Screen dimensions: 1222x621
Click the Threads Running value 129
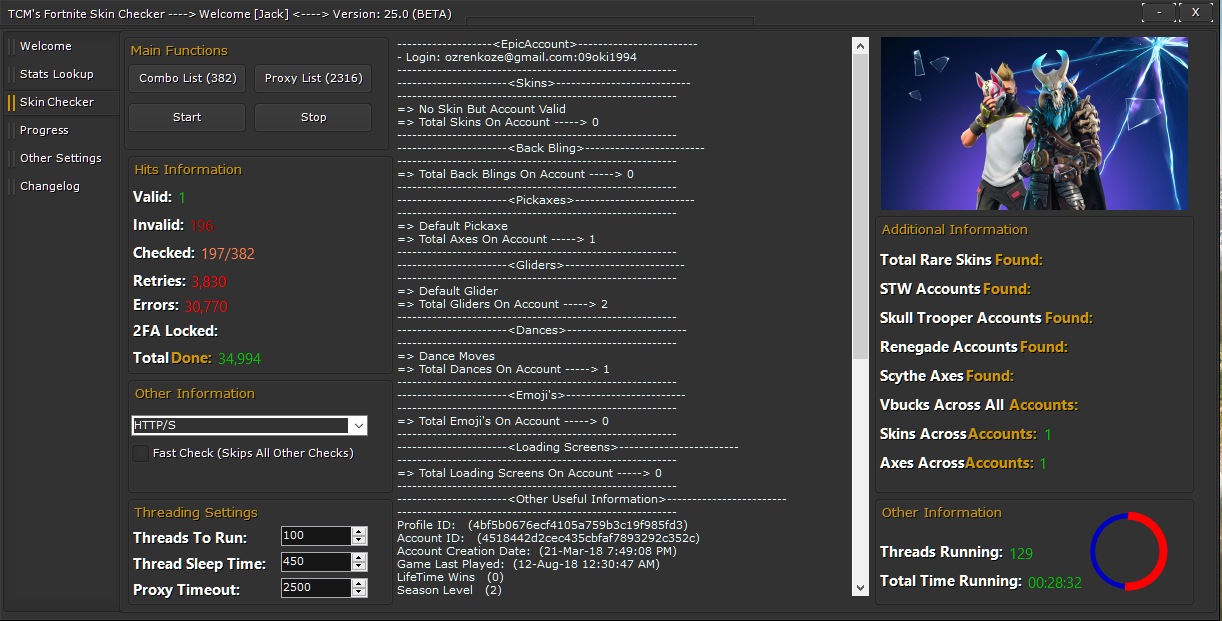click(x=1021, y=553)
